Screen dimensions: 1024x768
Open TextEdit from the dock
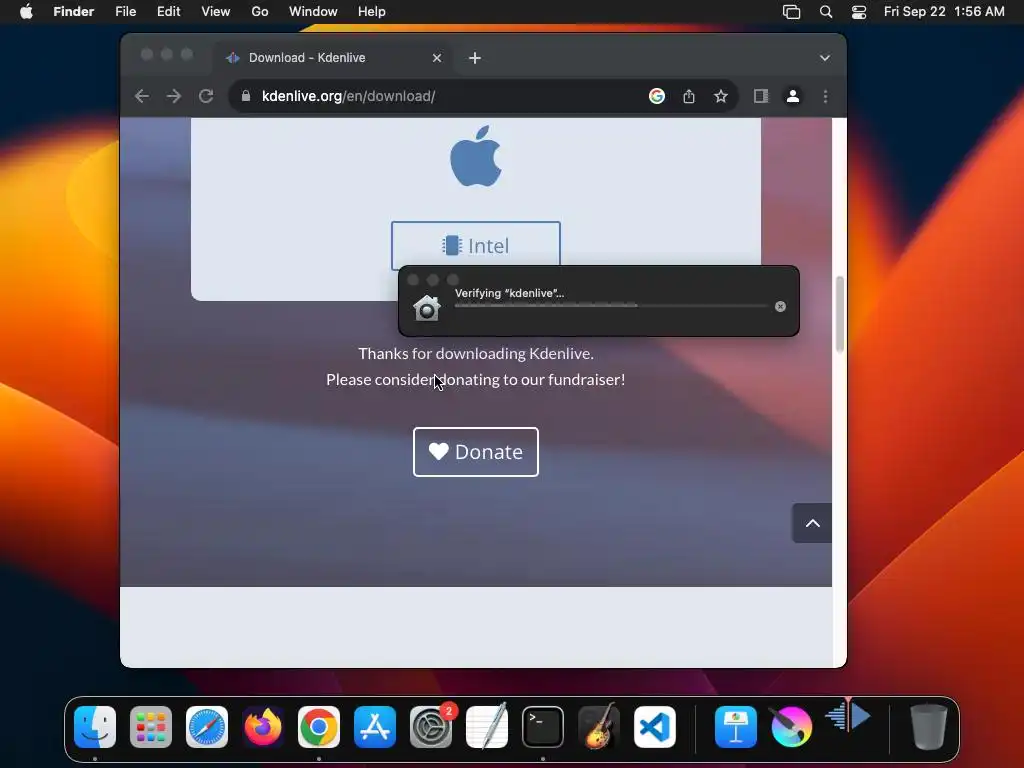487,727
